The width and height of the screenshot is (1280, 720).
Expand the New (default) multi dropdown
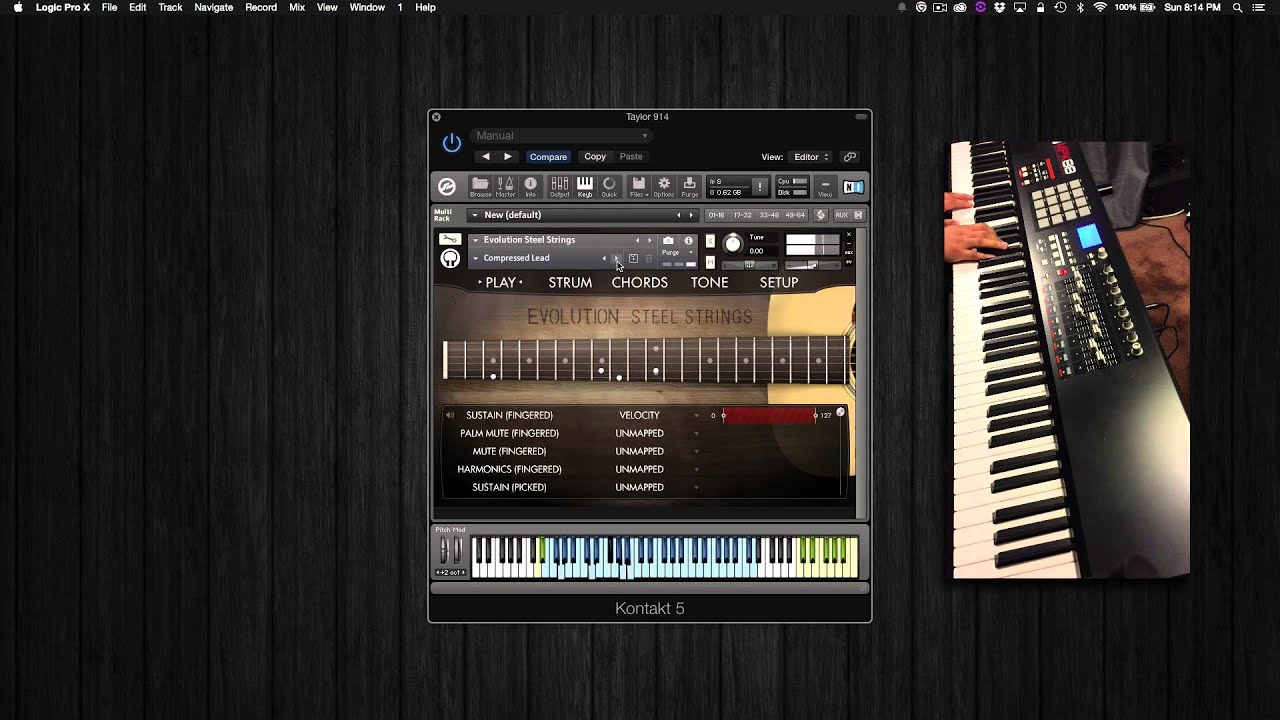coord(475,215)
